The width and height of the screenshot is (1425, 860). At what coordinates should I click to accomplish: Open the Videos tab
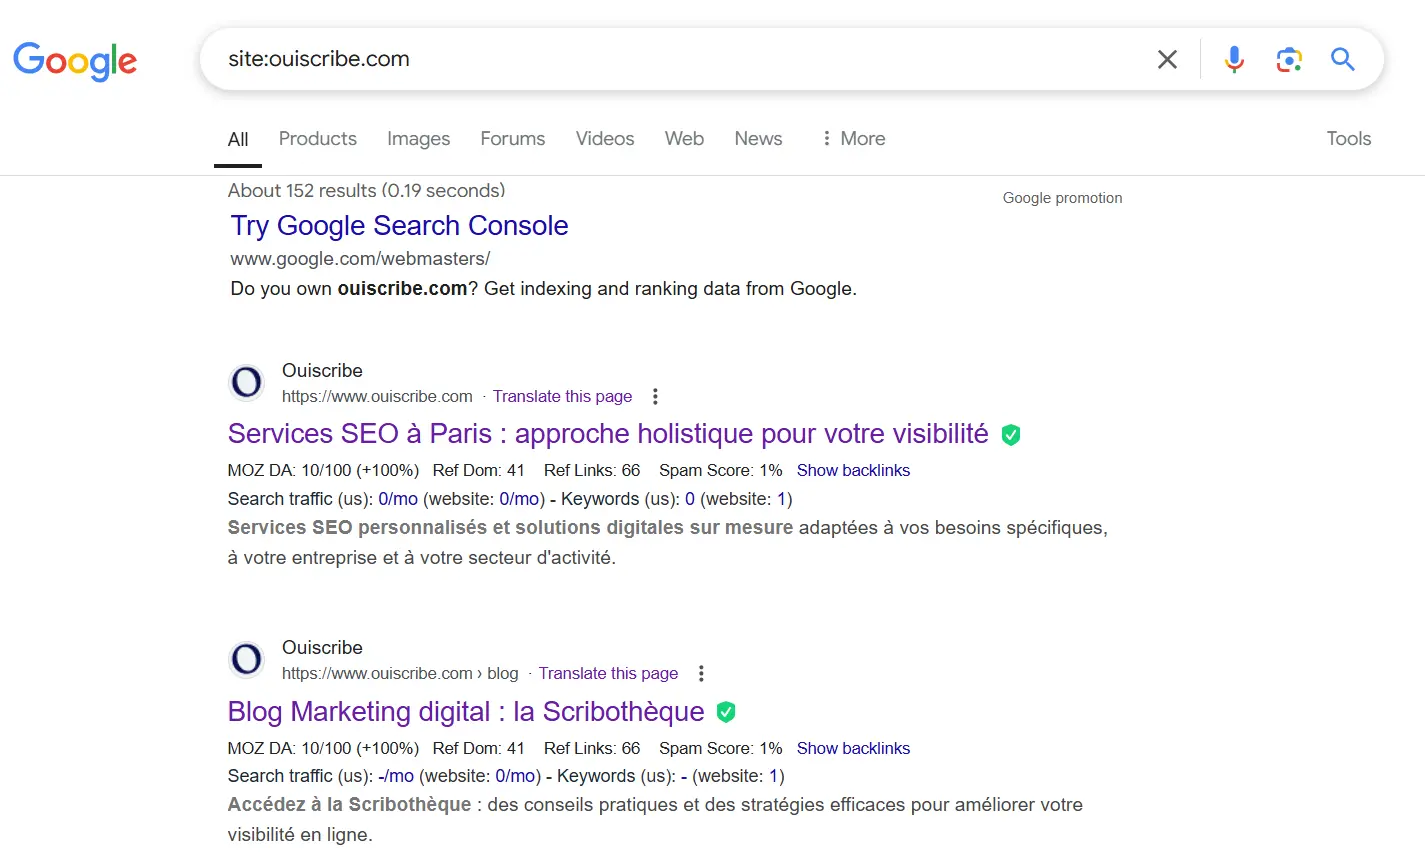point(605,139)
